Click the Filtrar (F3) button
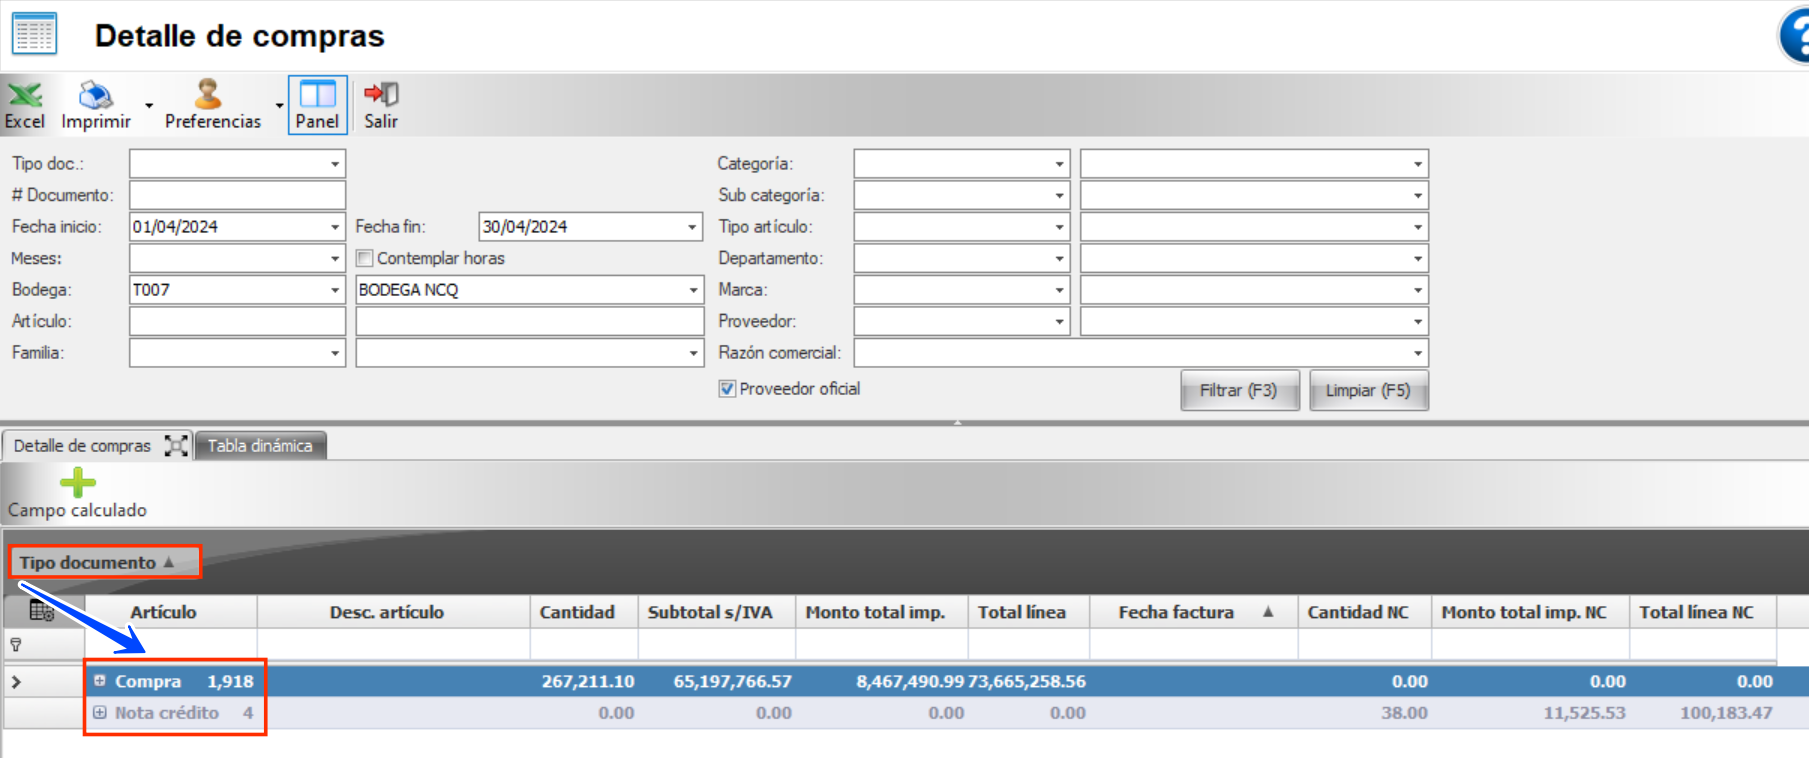Image resolution: width=1809 pixels, height=758 pixels. click(x=1238, y=391)
